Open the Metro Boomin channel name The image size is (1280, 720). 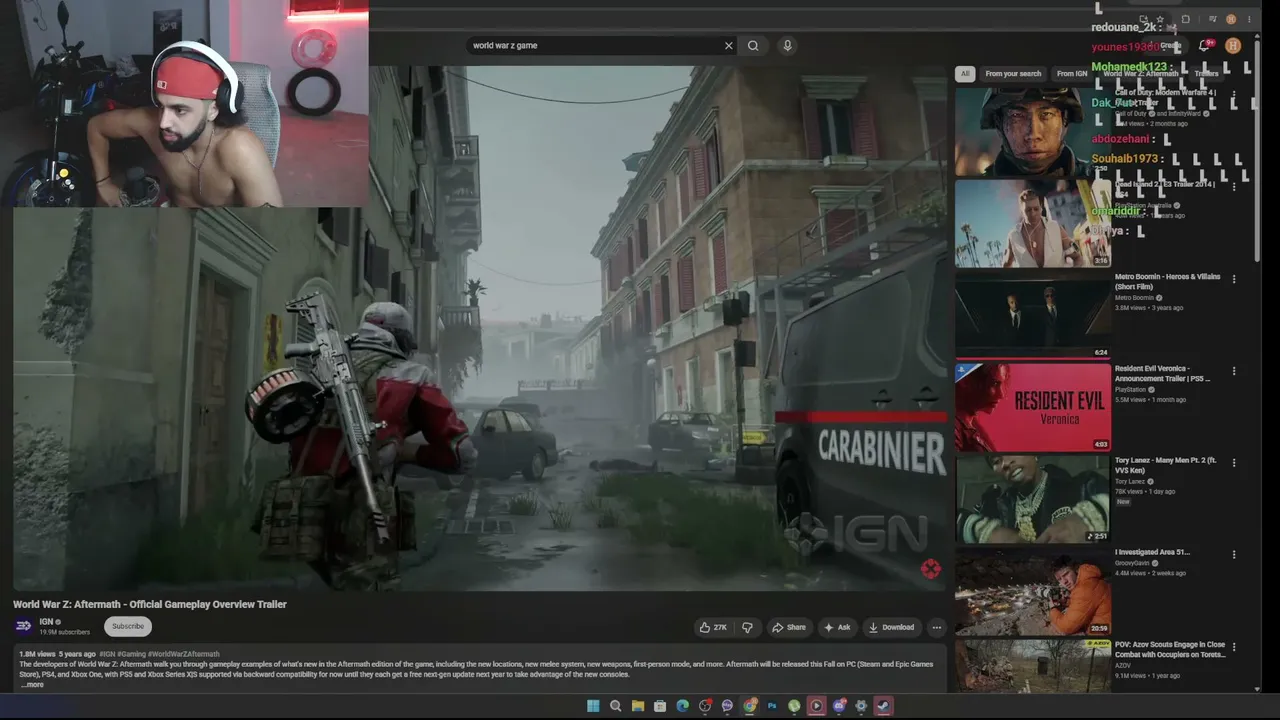click(1135, 298)
